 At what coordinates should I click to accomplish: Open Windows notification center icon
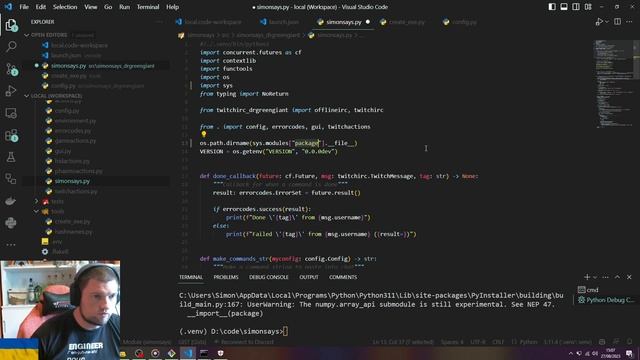tap(629, 353)
